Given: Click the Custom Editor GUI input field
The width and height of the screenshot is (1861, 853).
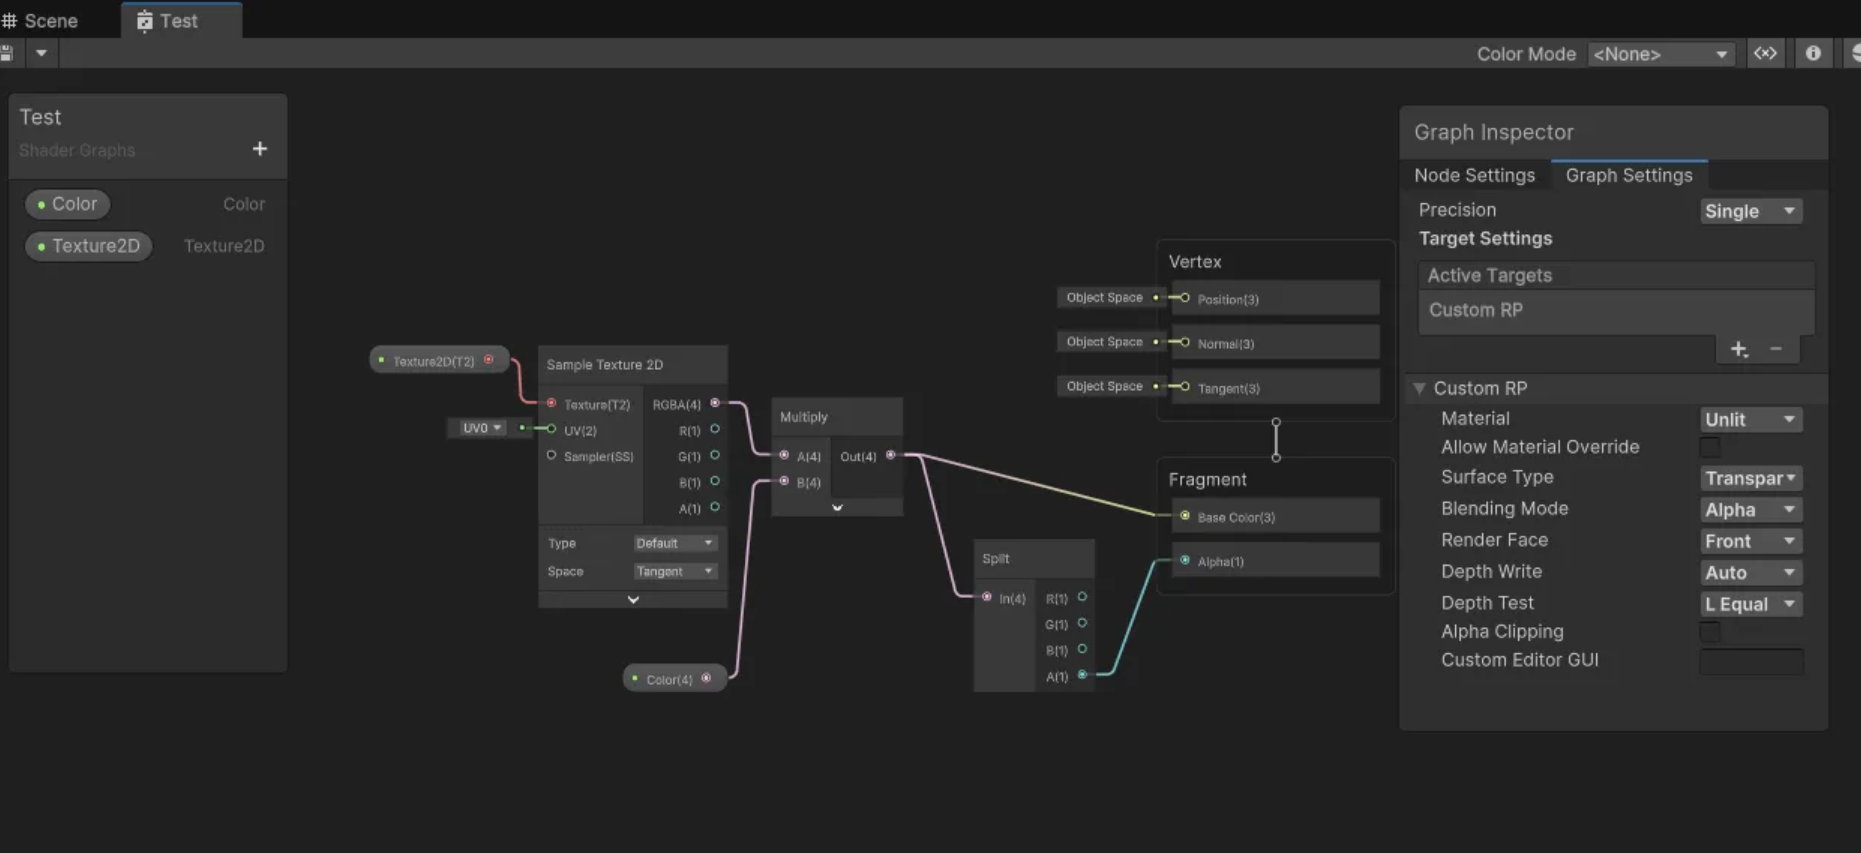Looking at the screenshot, I should pyautogui.click(x=1751, y=661).
